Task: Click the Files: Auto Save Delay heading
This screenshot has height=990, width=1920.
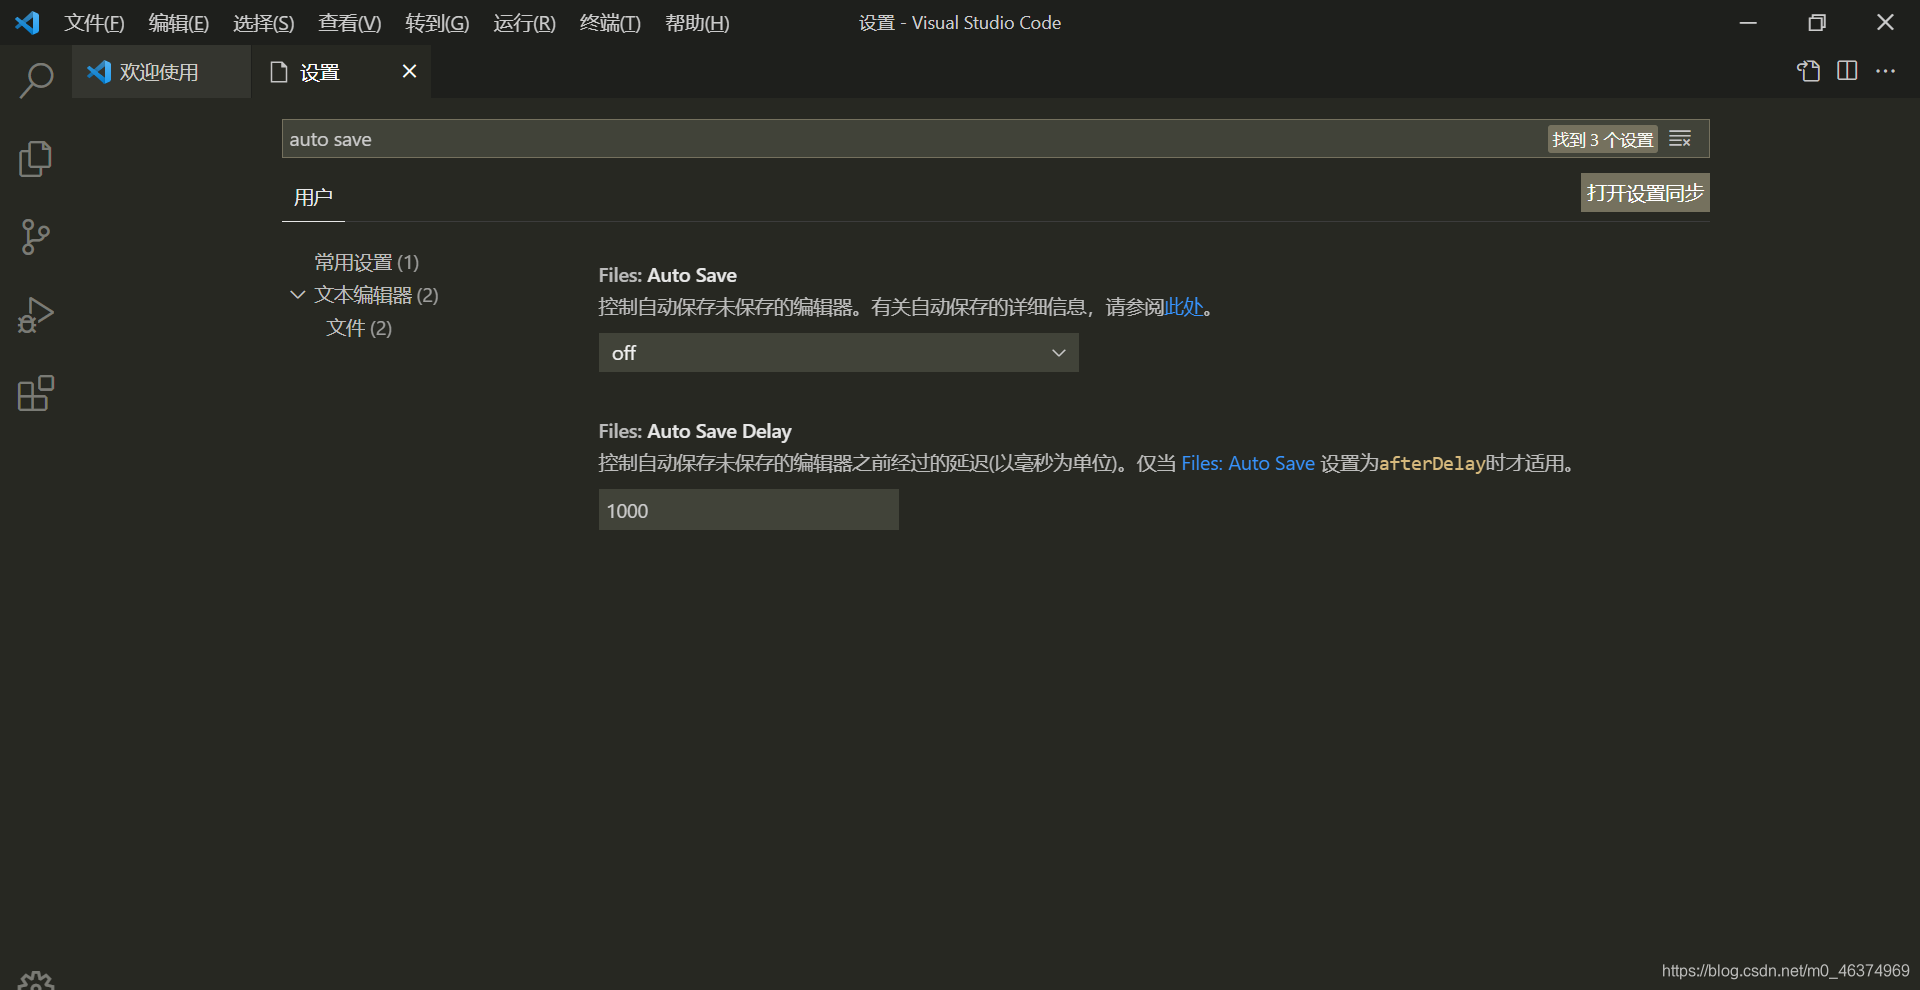Action: (695, 431)
